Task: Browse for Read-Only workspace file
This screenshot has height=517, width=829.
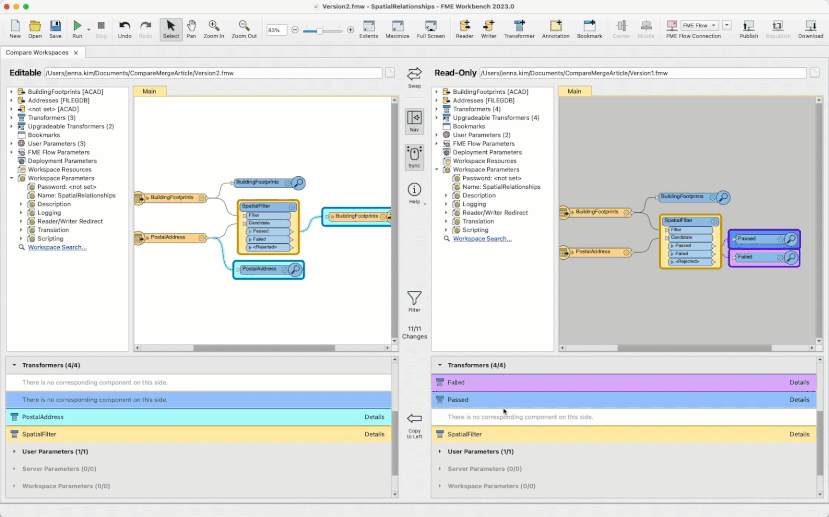Action: [x=814, y=73]
